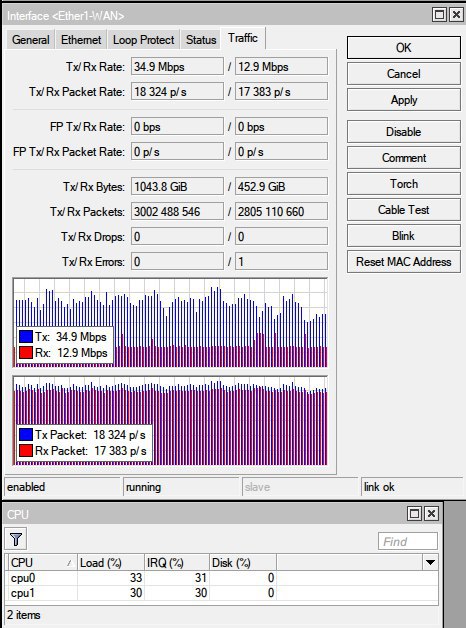Switch to the Ethernet tab
This screenshot has height=628, width=466.
click(81, 40)
